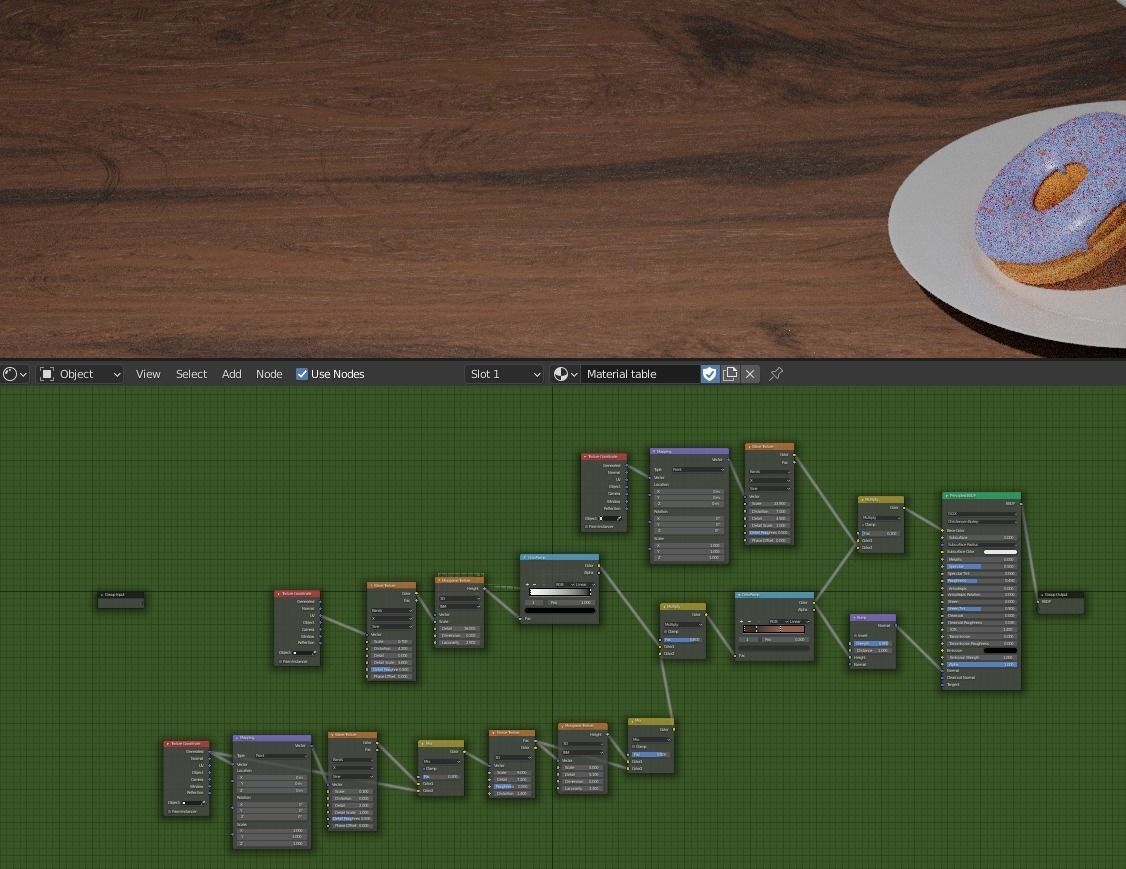Click eyedropper in middle Texture Coordinate node
The width and height of the screenshot is (1126, 869).
tap(313, 653)
